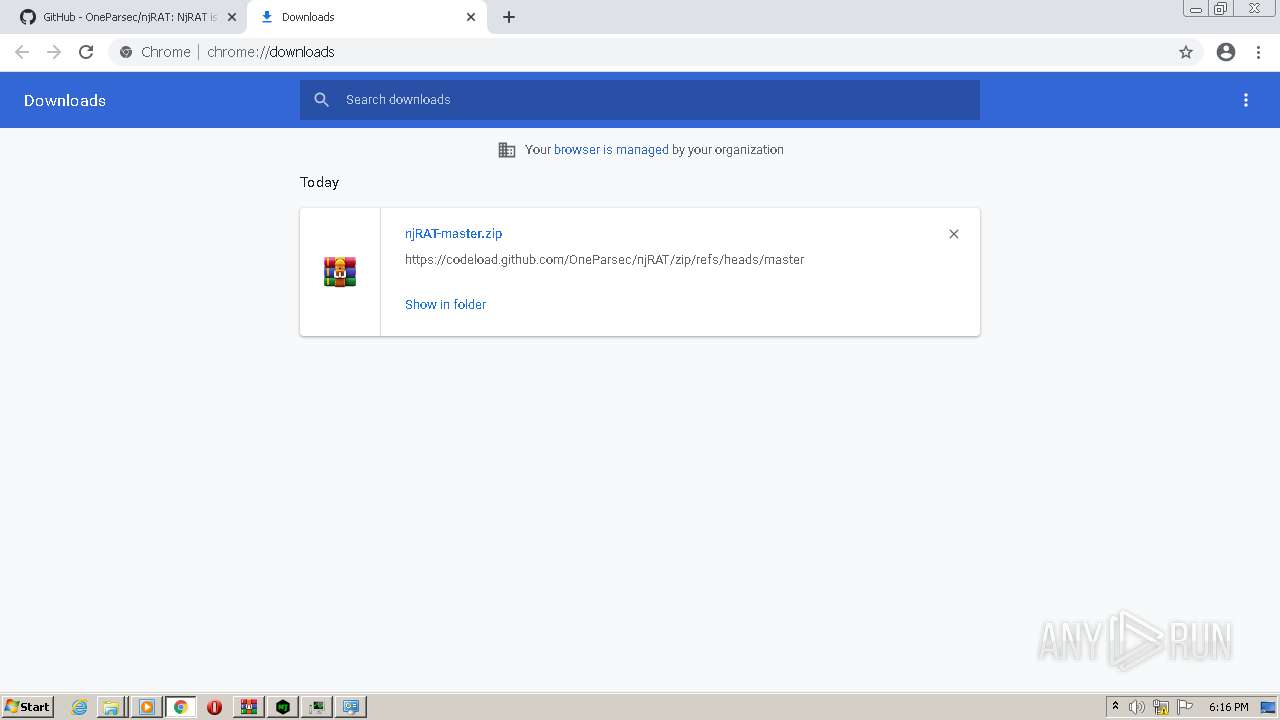Screen dimensions: 1280x720
Task: Open the njRAT-master.zip file link
Action: pos(454,233)
